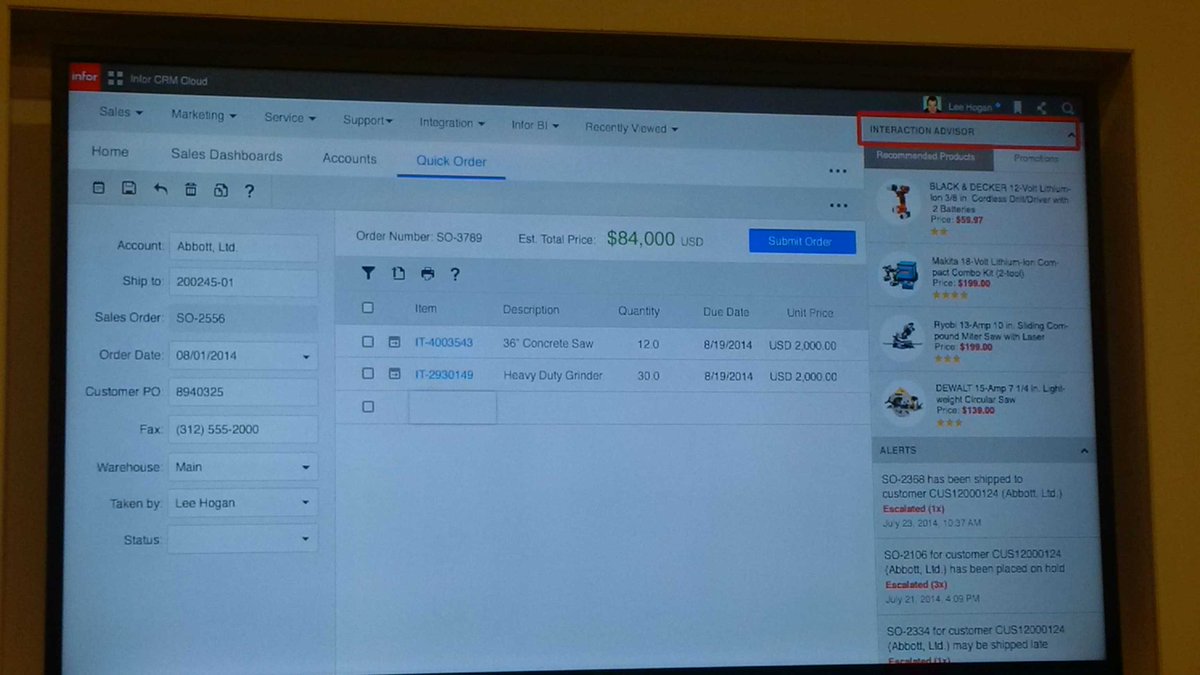This screenshot has width=1200, height=675.
Task: Open help in the order lines toolbar
Action: 455,274
